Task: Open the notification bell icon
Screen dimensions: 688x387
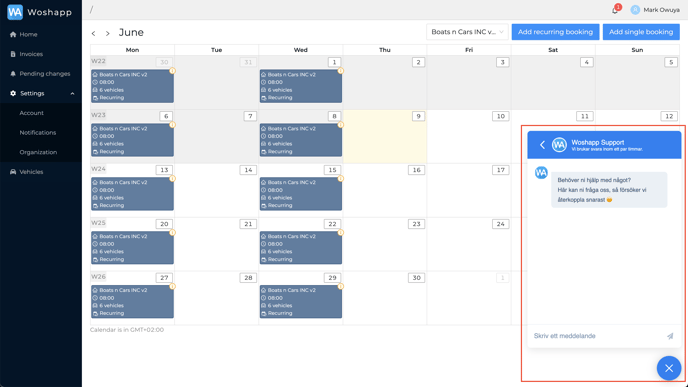Action: click(615, 10)
